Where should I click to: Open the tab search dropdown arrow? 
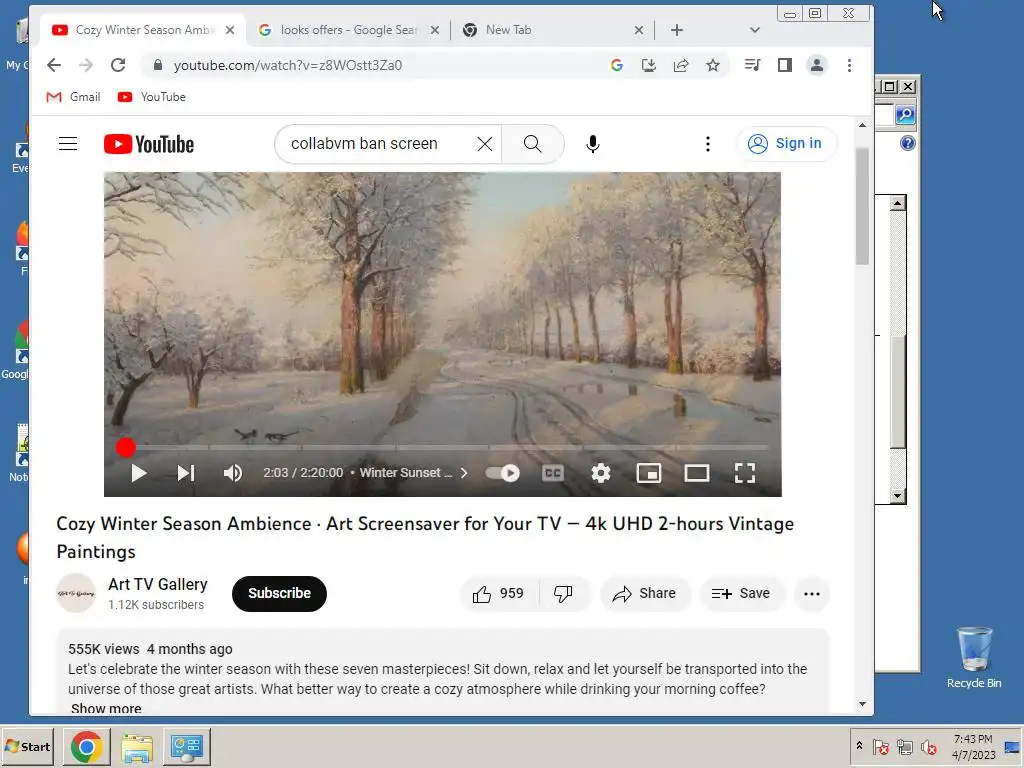754,30
